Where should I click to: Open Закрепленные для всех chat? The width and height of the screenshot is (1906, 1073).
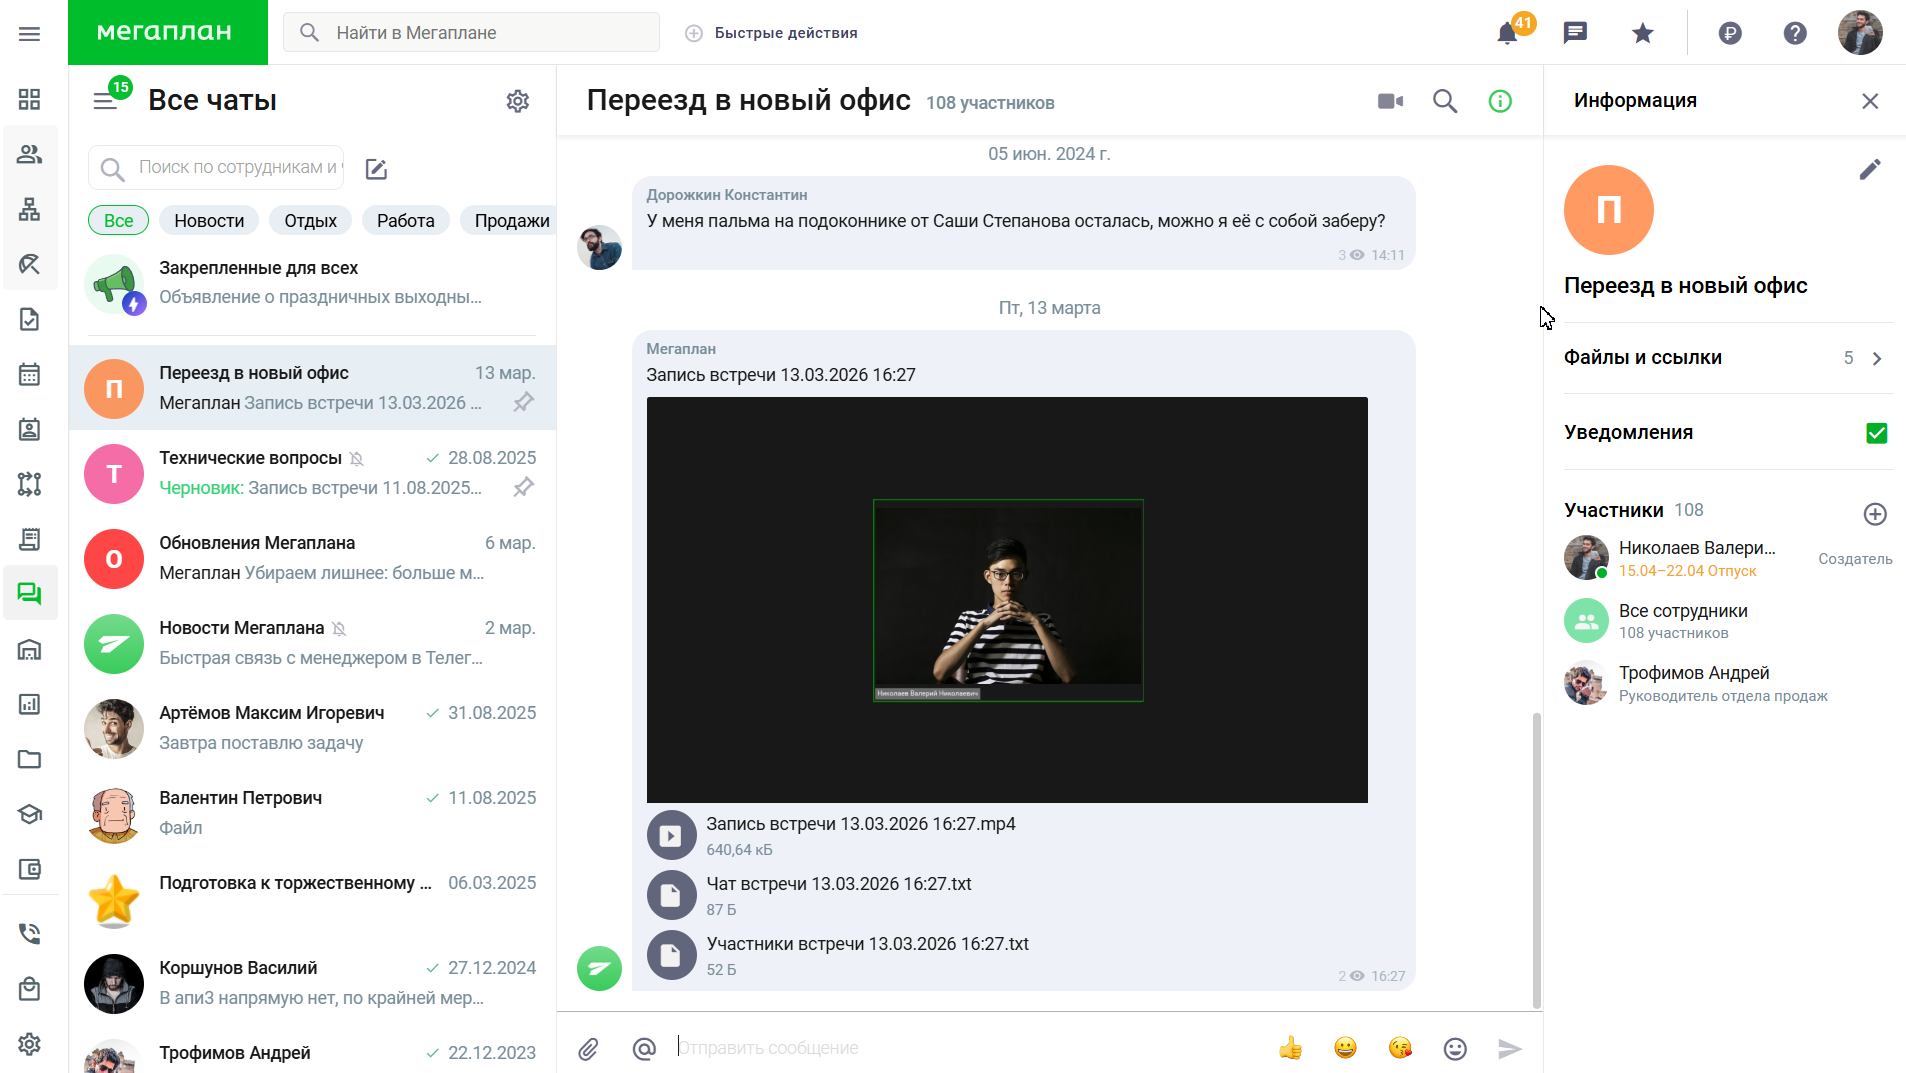pos(312,283)
